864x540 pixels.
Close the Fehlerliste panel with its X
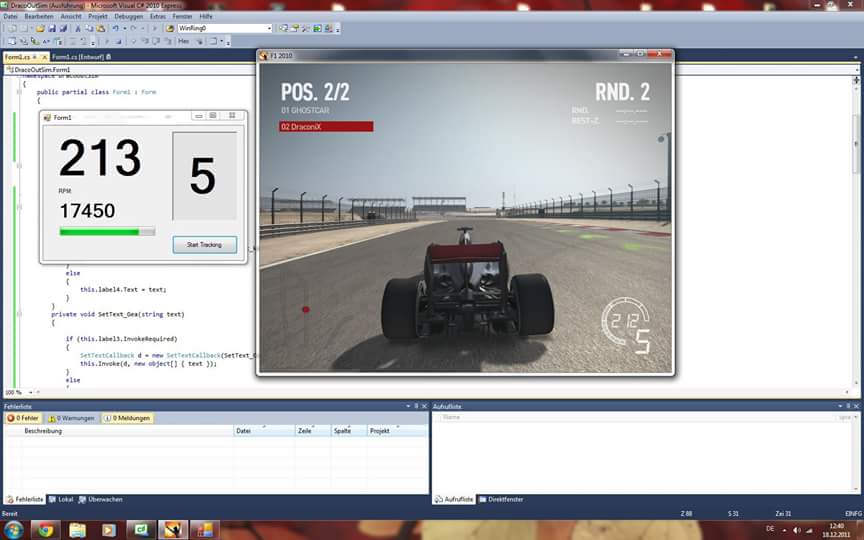[424, 406]
